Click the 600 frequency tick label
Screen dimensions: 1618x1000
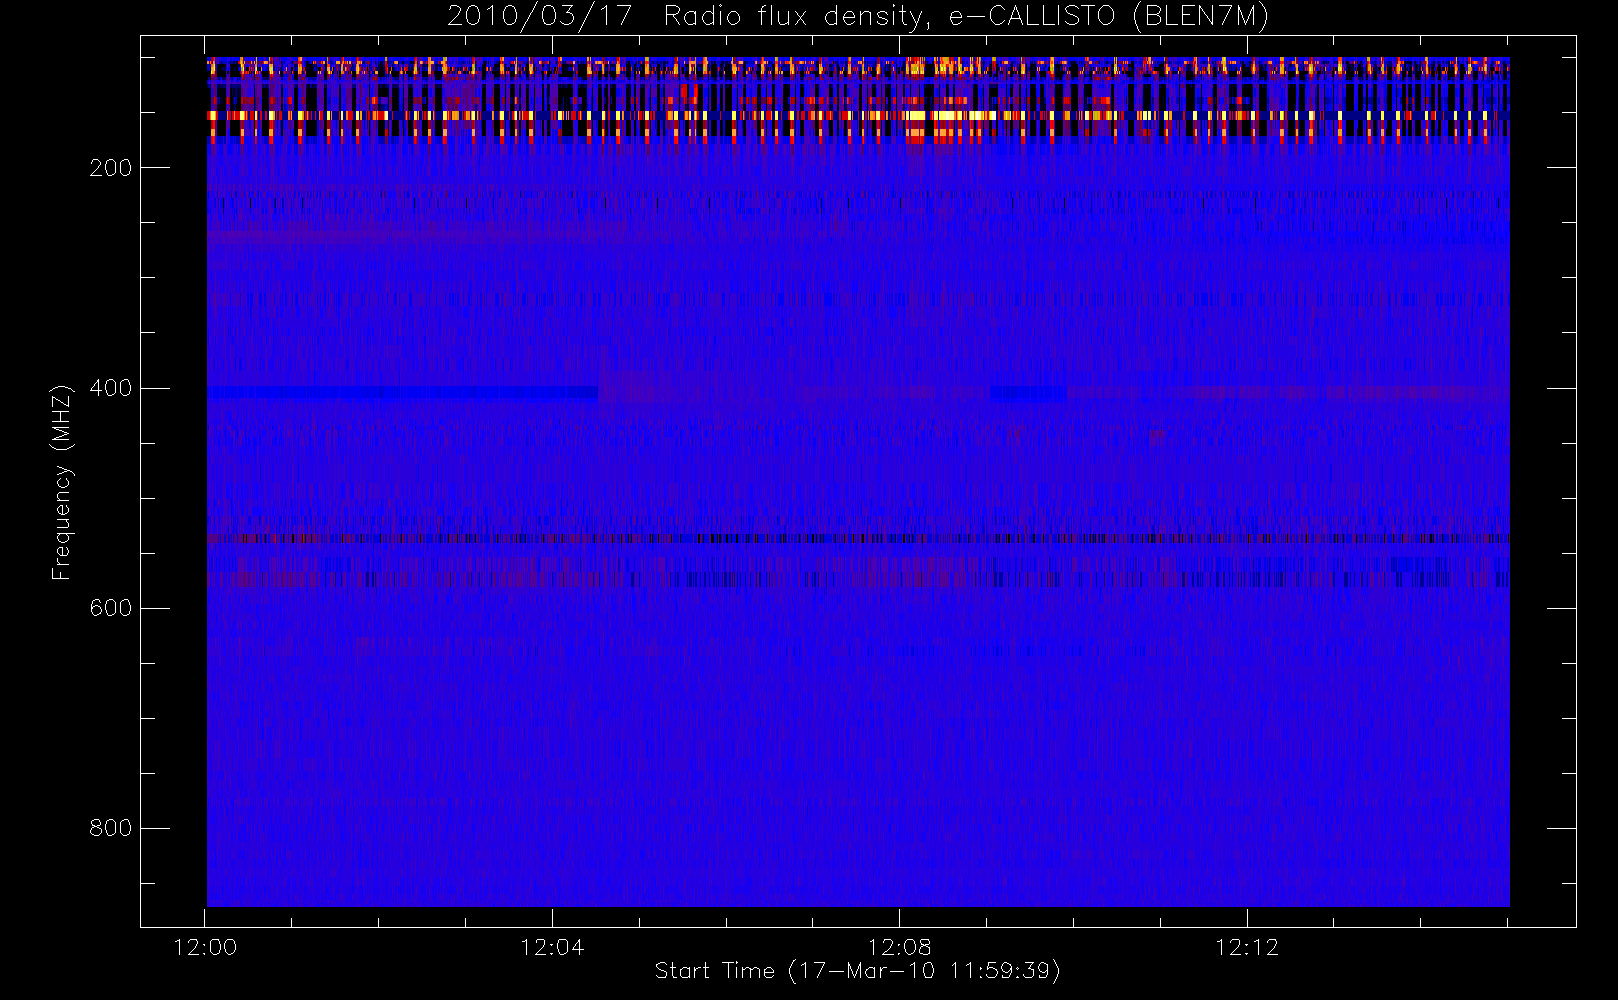[x=111, y=608]
